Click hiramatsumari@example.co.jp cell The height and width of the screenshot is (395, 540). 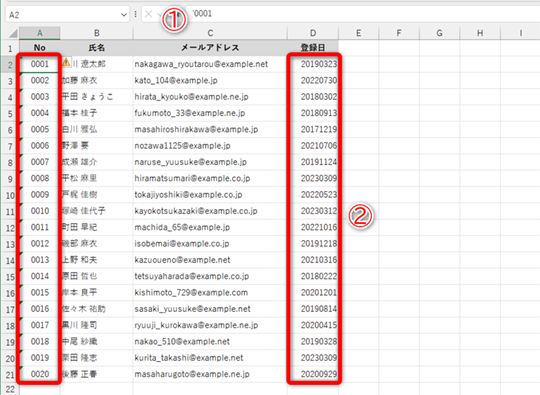pyautogui.click(x=210, y=178)
